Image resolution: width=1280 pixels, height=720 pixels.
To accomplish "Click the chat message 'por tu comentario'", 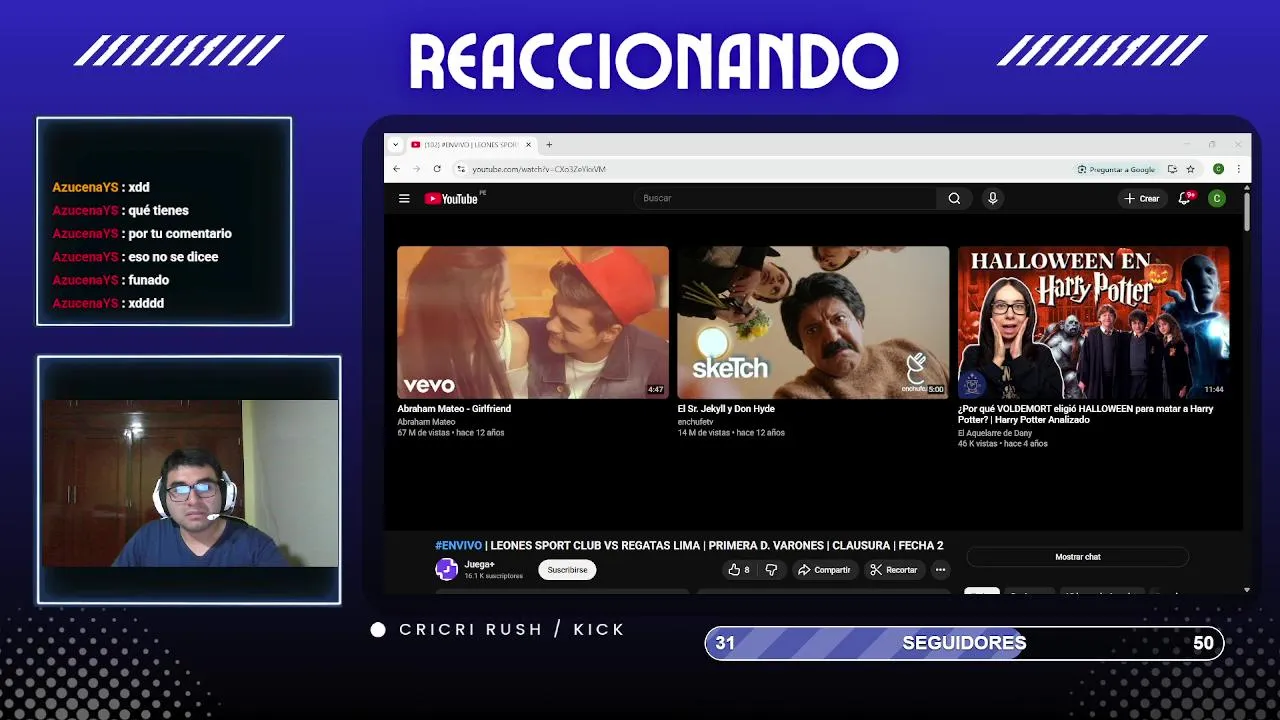I will tap(180, 233).
